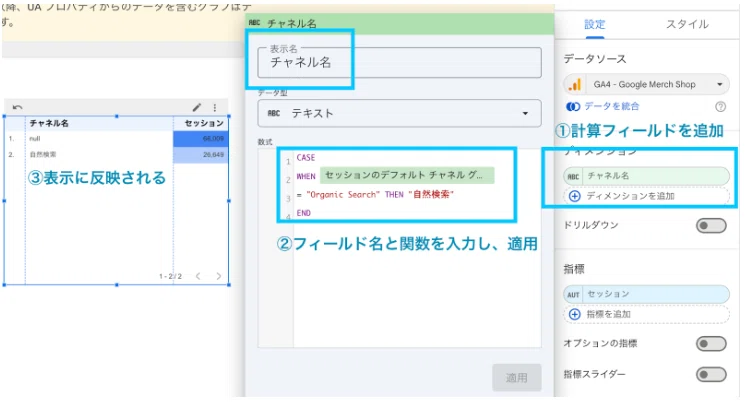
Task: Select the チャネル名 dimension chip
Action: pos(646,176)
